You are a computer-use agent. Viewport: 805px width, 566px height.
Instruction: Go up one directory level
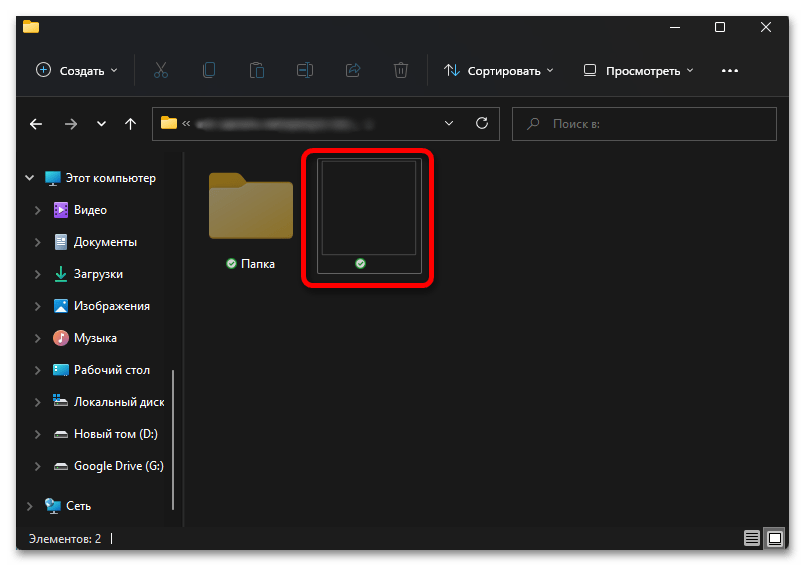click(130, 124)
